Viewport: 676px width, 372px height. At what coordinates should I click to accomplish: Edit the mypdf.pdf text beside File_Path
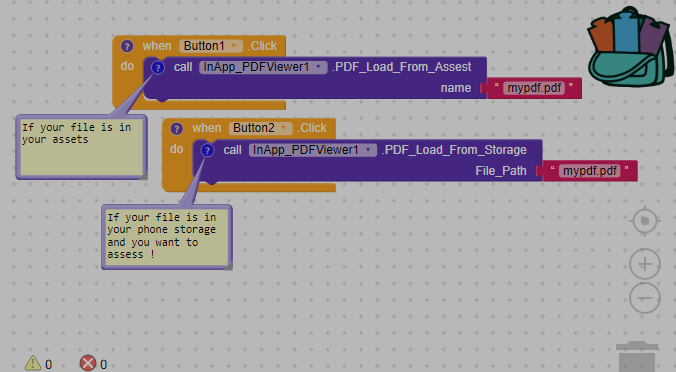click(589, 171)
